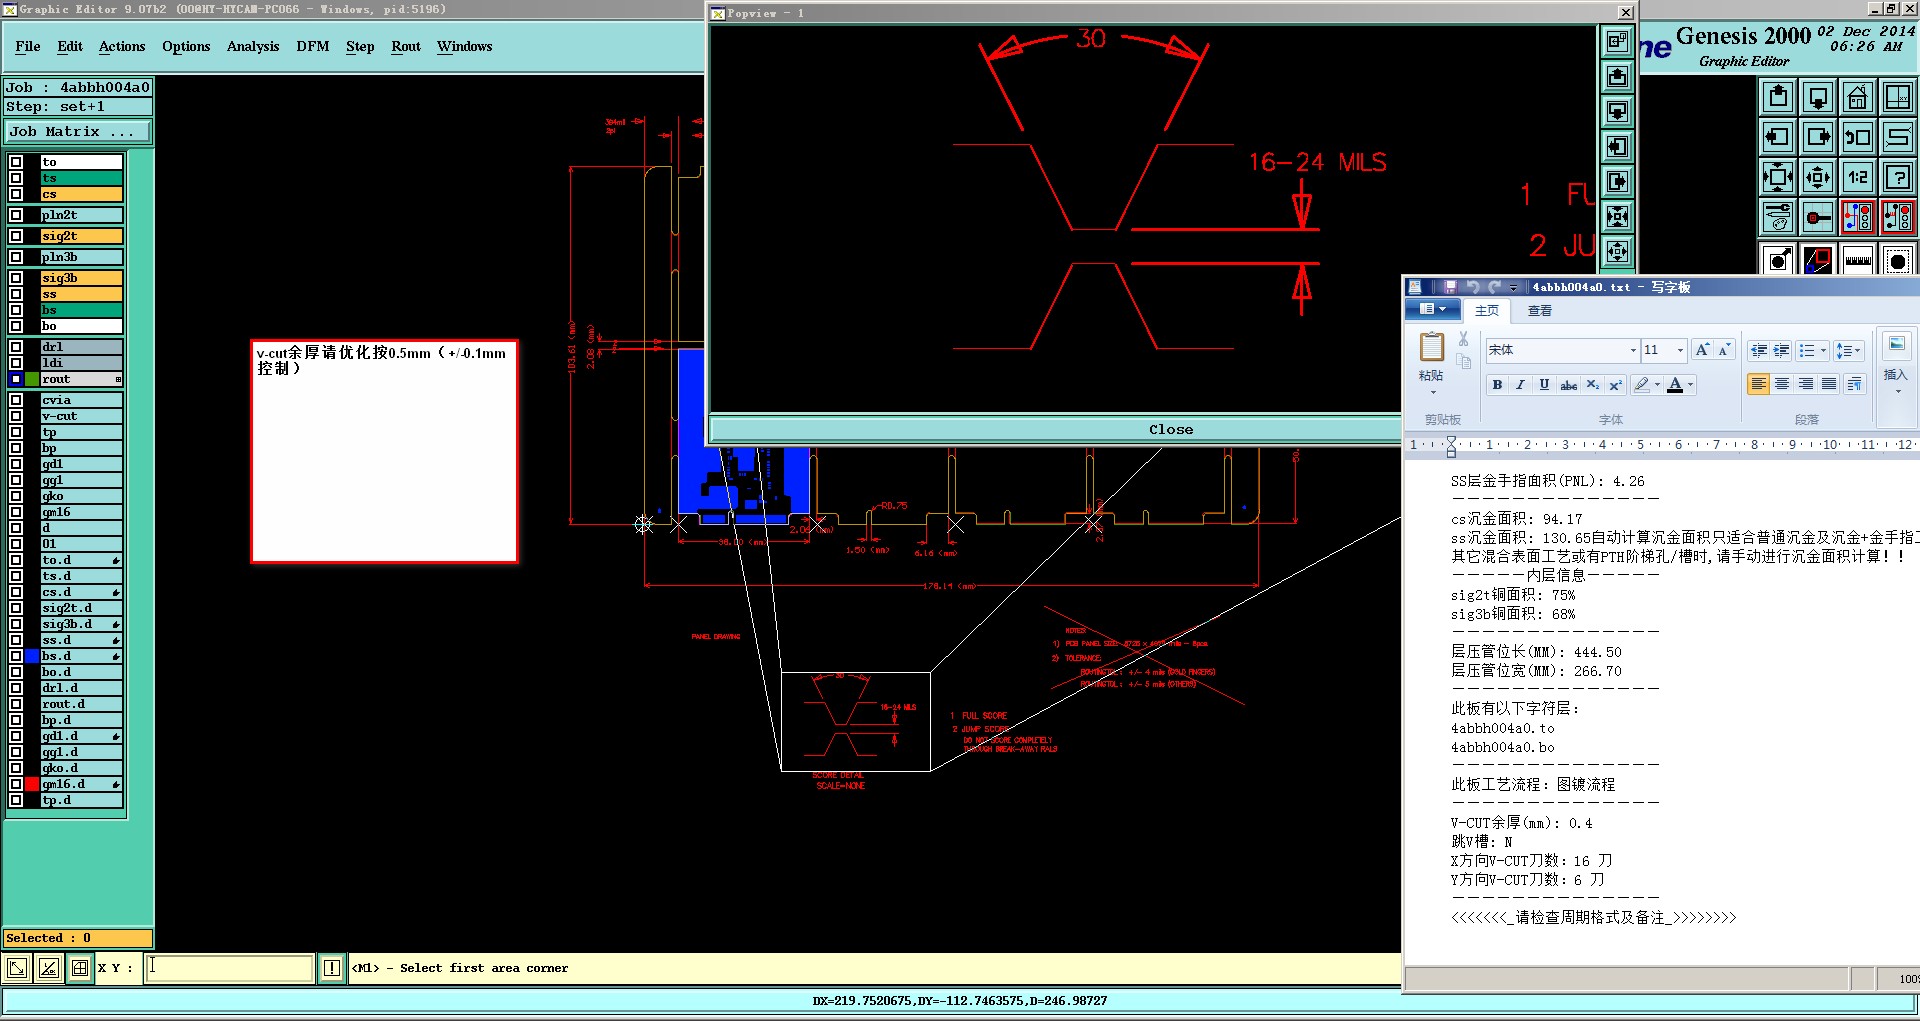Click the X Y coordinate input field
Screen dimensions: 1920x1021
(229, 968)
